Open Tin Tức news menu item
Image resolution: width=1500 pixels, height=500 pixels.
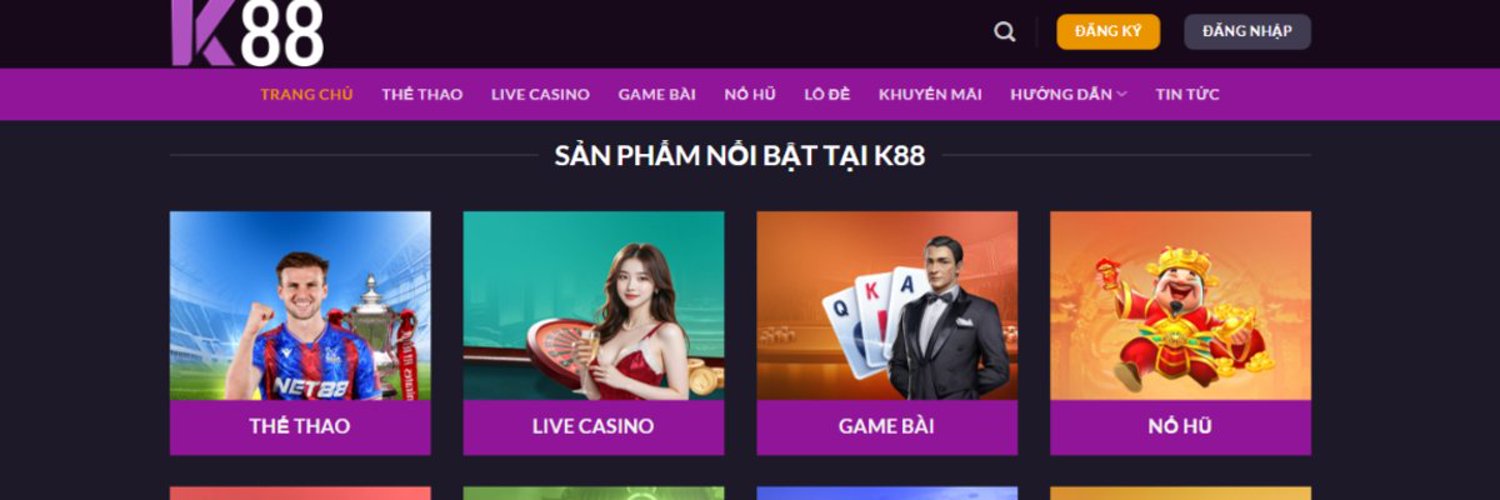[1187, 94]
